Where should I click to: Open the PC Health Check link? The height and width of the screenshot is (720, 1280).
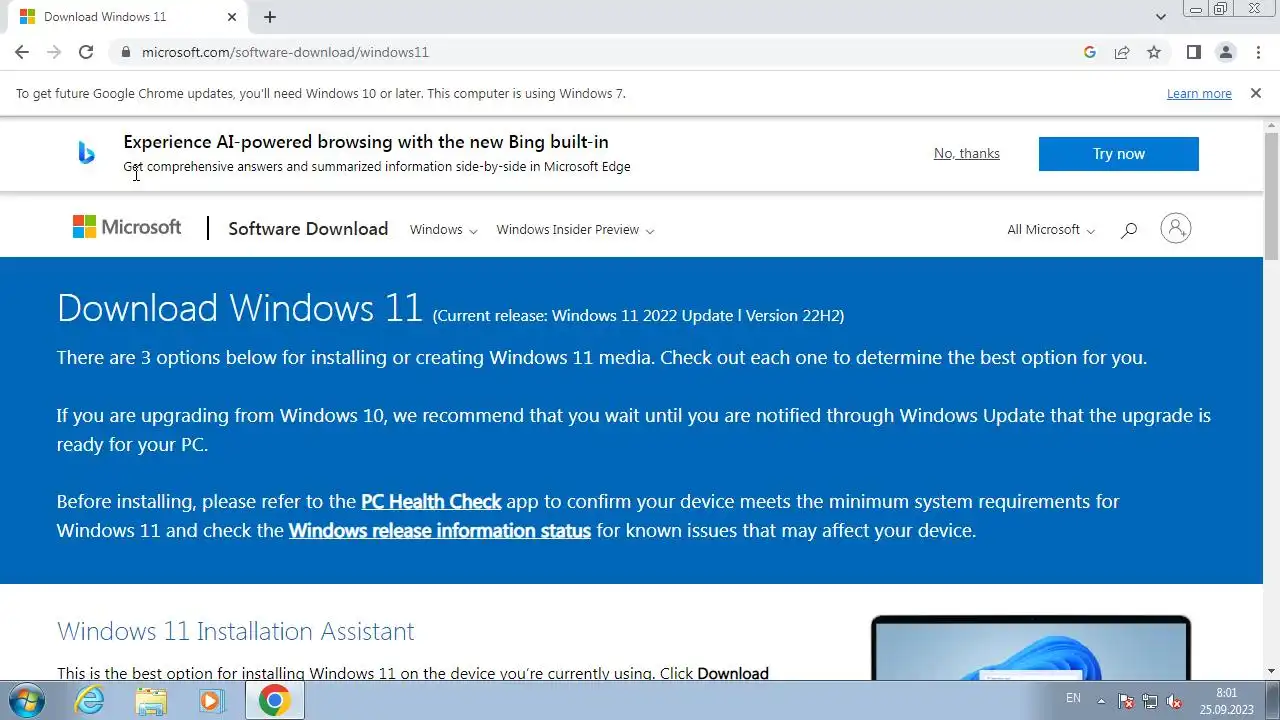[x=431, y=501]
